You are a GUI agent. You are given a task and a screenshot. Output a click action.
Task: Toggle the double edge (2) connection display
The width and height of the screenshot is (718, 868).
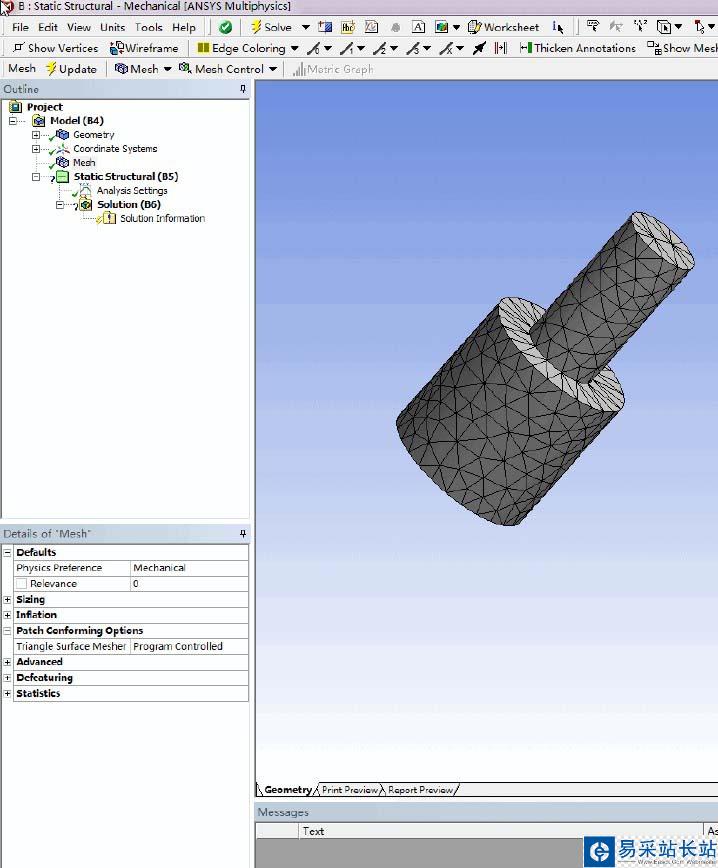(x=380, y=49)
